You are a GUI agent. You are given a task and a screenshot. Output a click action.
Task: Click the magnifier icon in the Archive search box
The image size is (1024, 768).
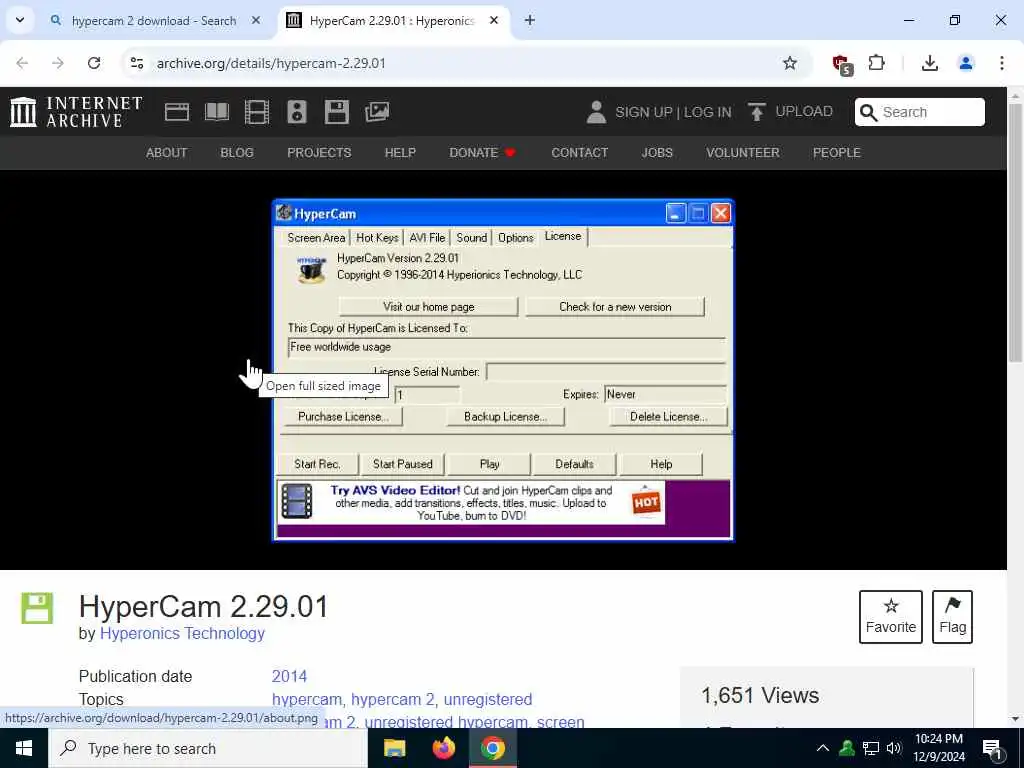(869, 112)
